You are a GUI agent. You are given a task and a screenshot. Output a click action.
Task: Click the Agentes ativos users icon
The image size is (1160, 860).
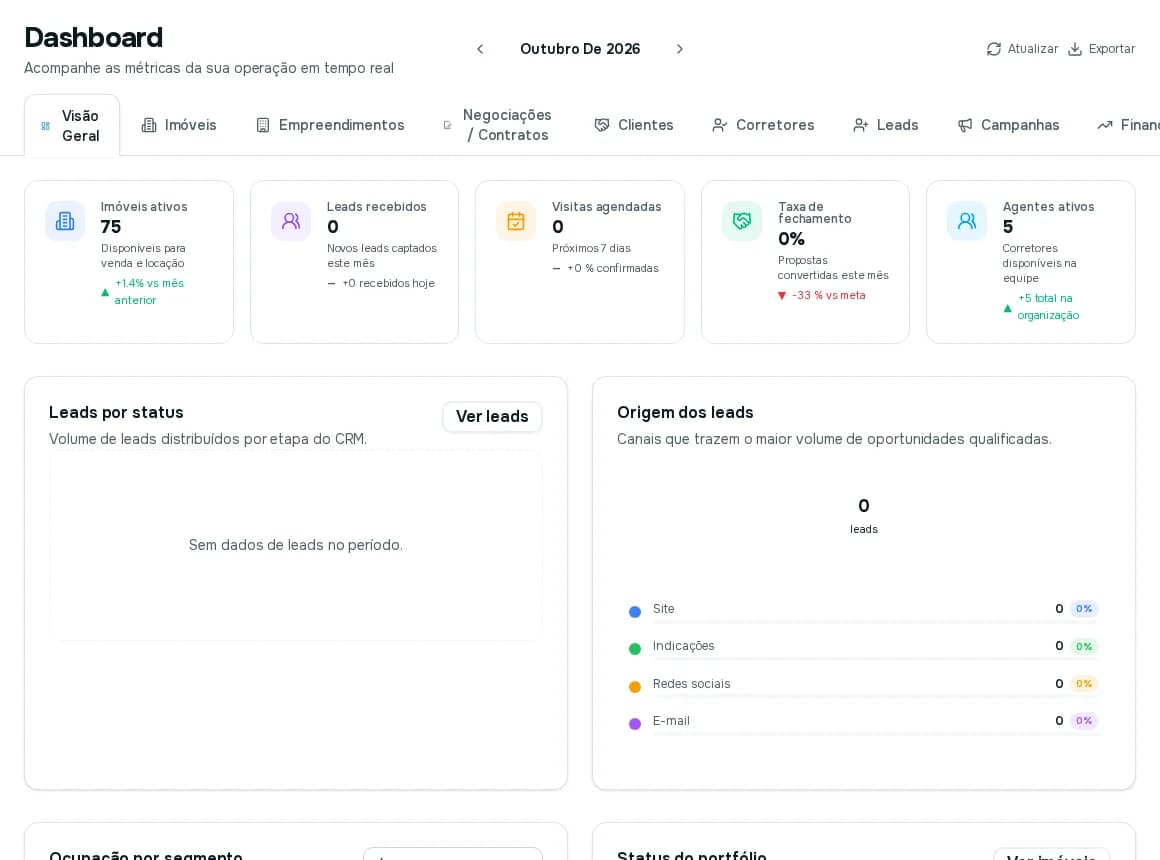(x=967, y=221)
